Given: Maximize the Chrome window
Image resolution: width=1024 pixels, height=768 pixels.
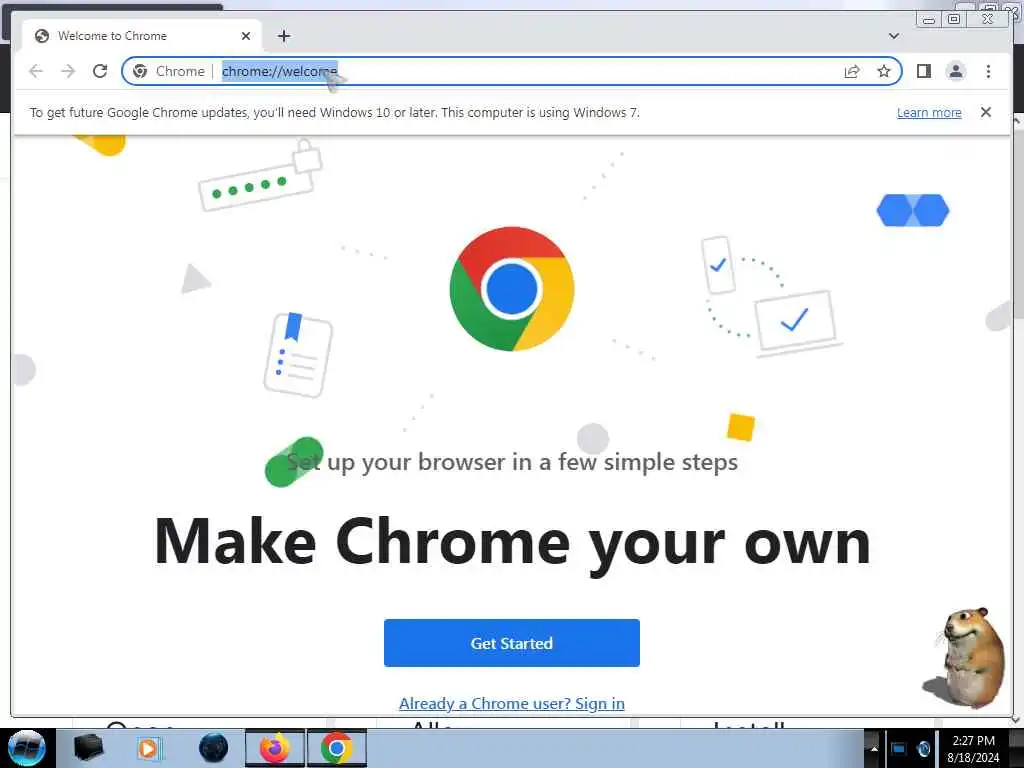Looking at the screenshot, I should tap(954, 20).
